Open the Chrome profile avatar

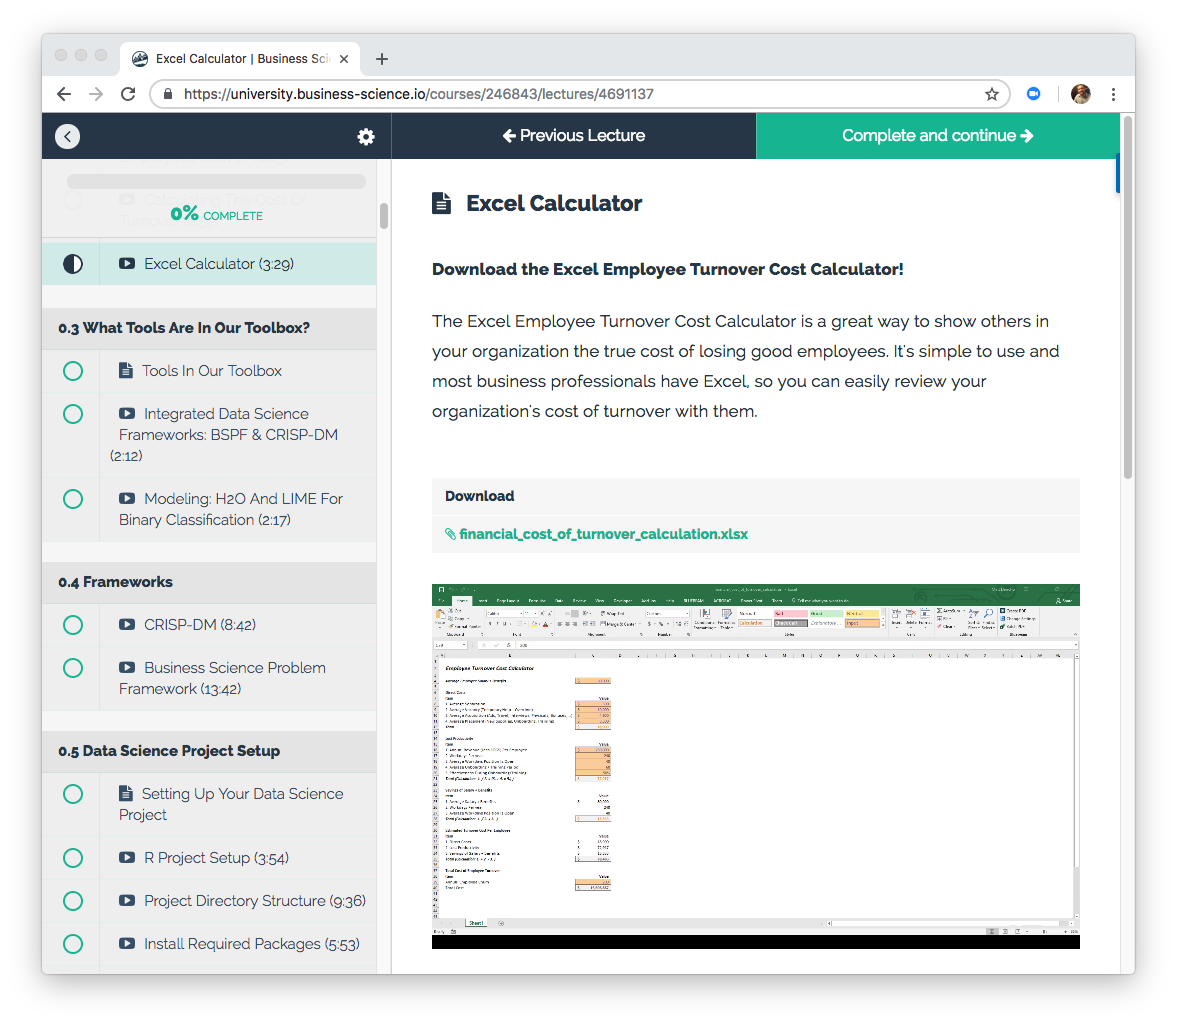(1080, 94)
